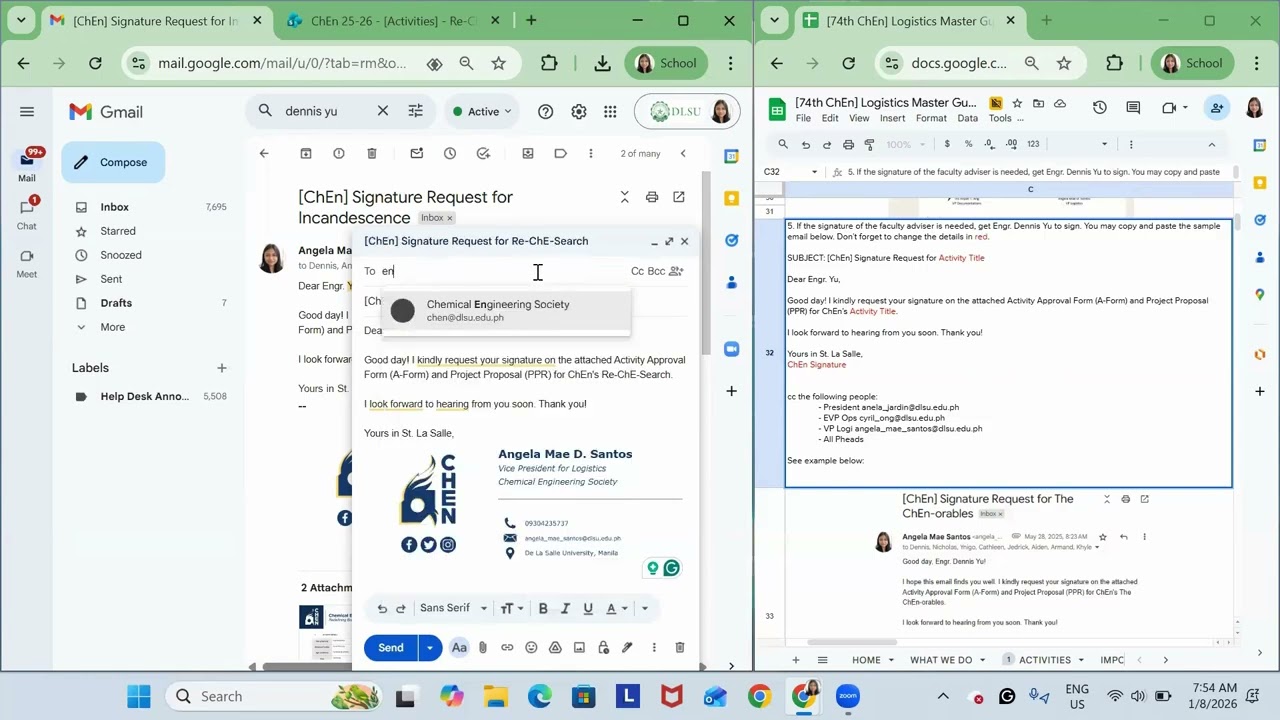The width and height of the screenshot is (1280, 720).
Task: Click the To recipients field
Action: (x=503, y=271)
